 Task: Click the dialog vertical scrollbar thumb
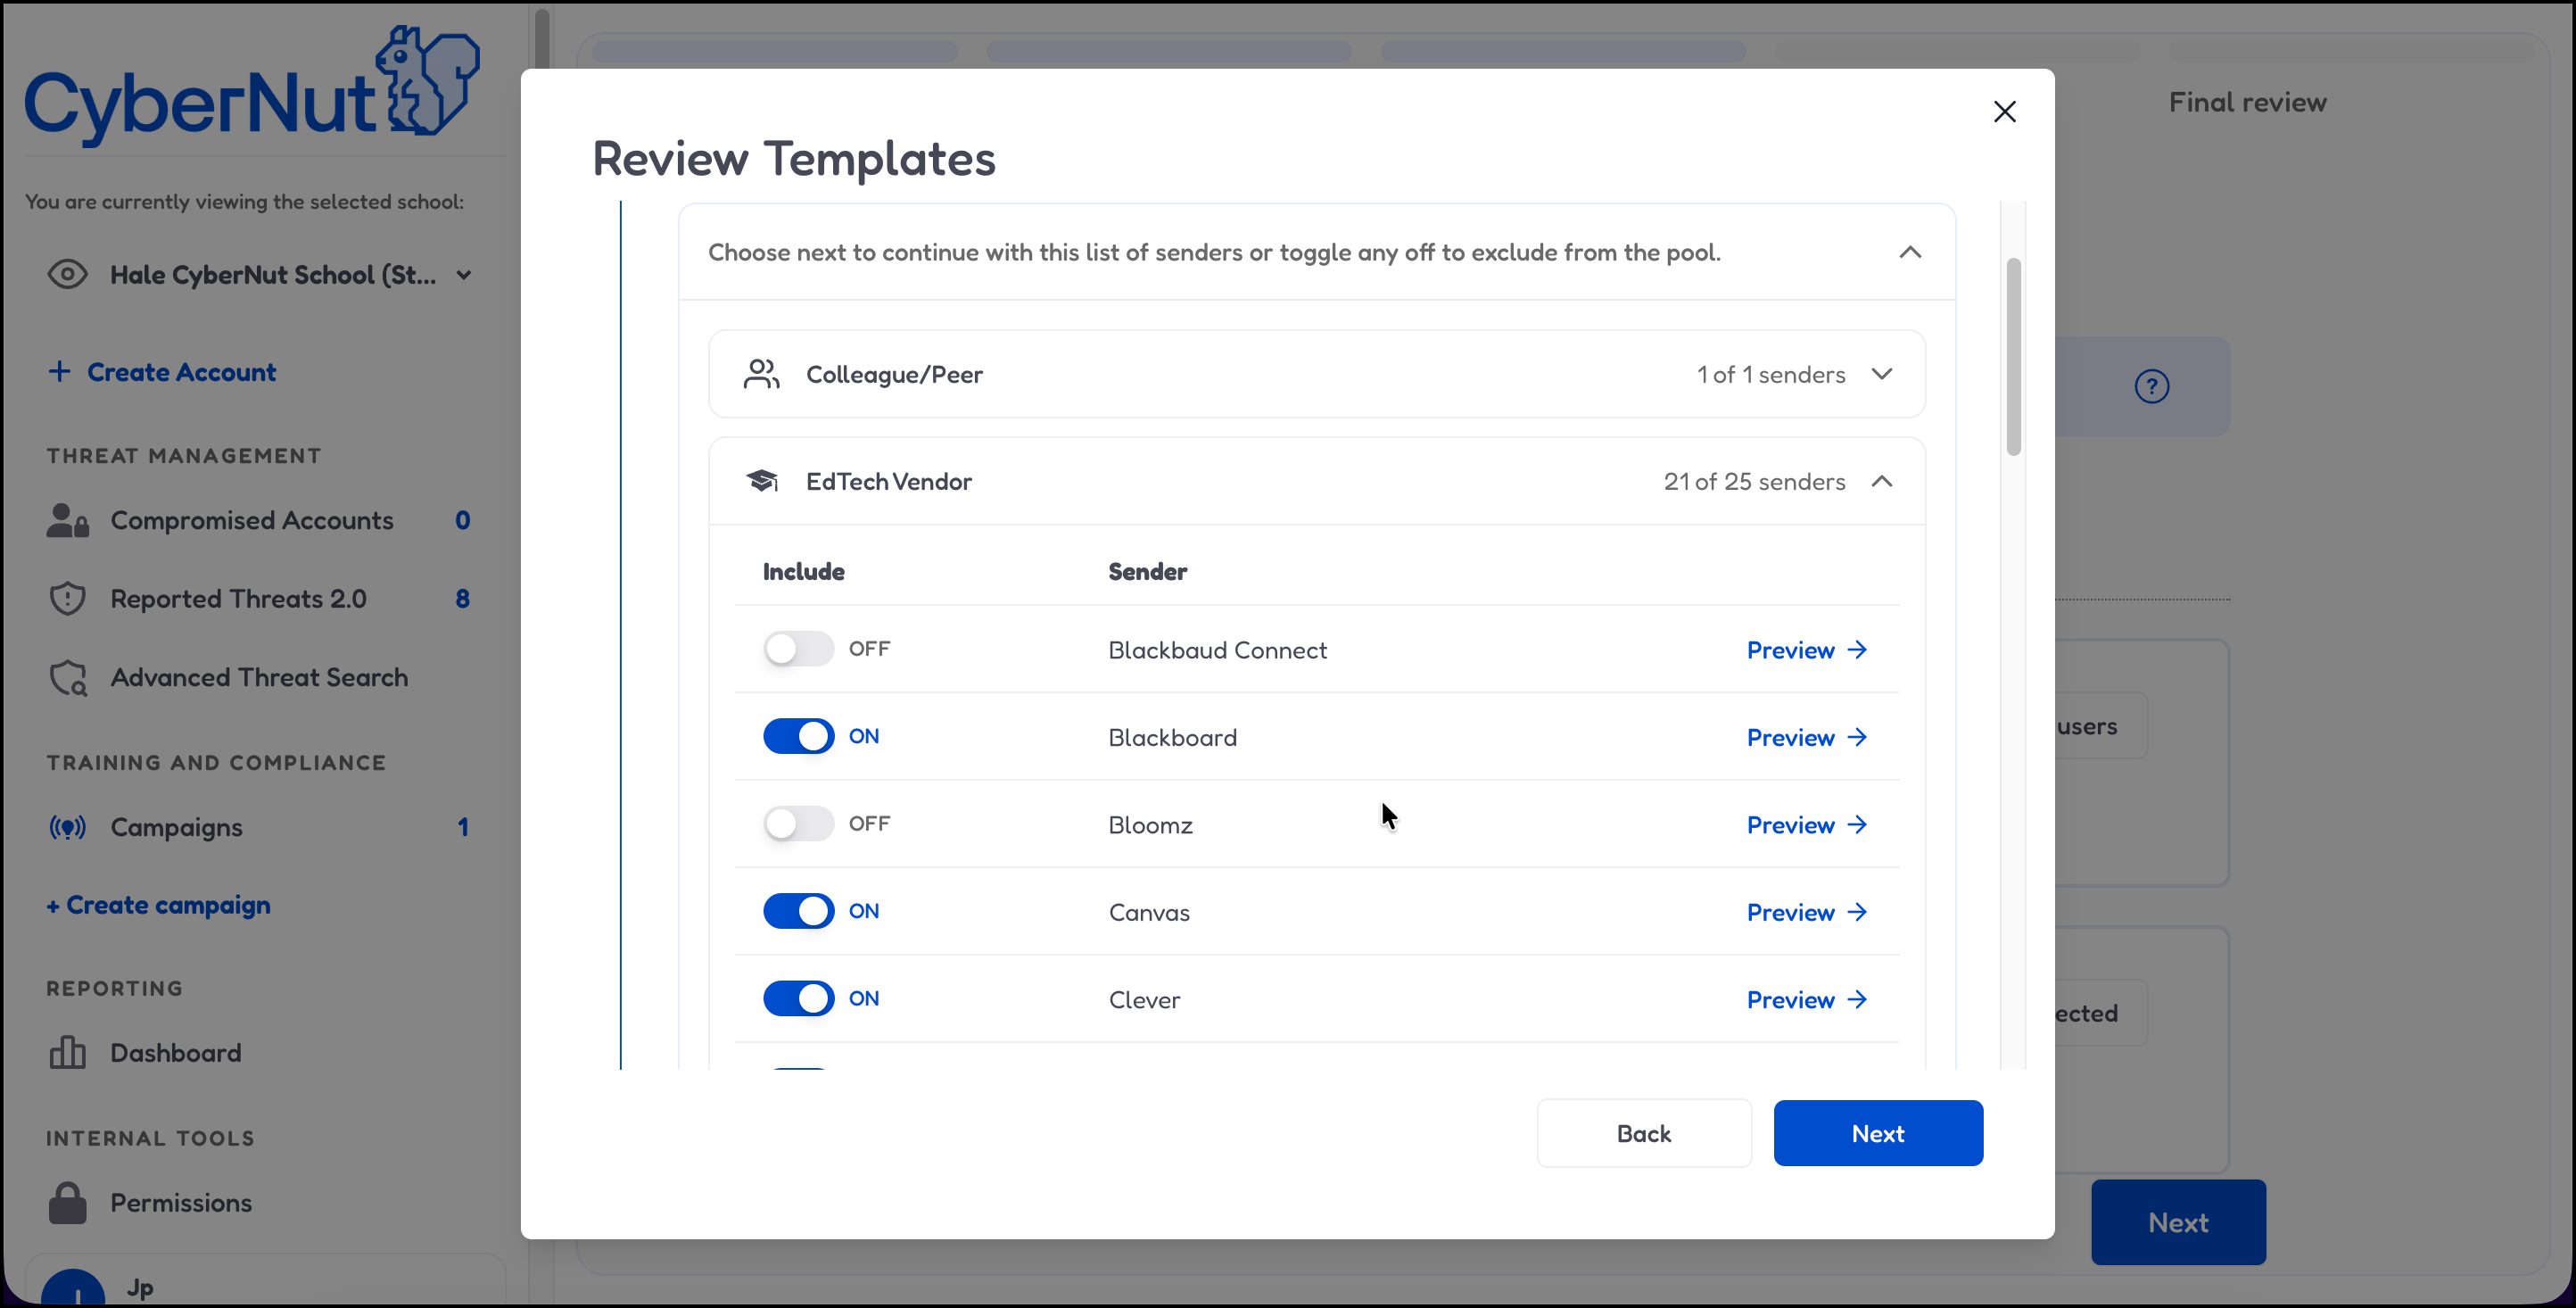click(2013, 357)
